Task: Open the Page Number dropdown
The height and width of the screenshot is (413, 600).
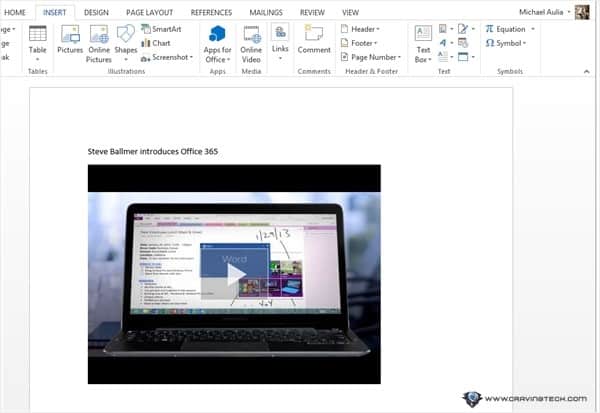Action: coord(371,57)
